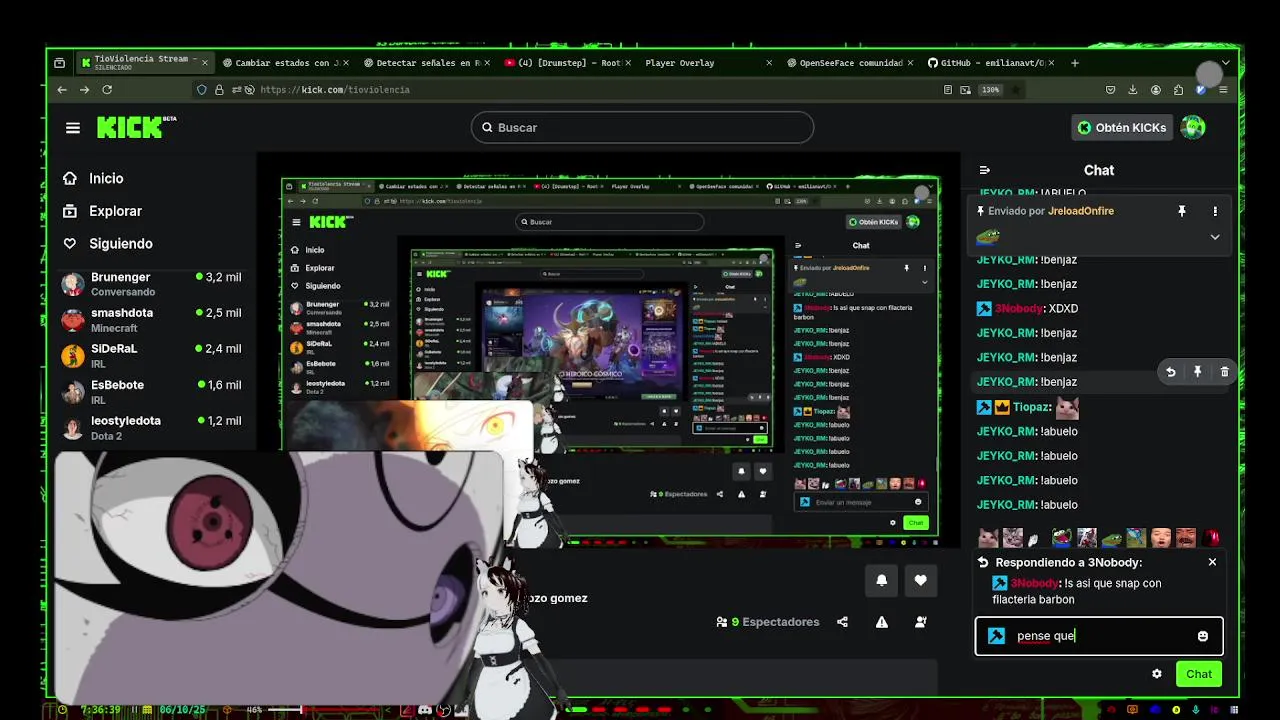Open browser downloads panel

pyautogui.click(x=1133, y=89)
